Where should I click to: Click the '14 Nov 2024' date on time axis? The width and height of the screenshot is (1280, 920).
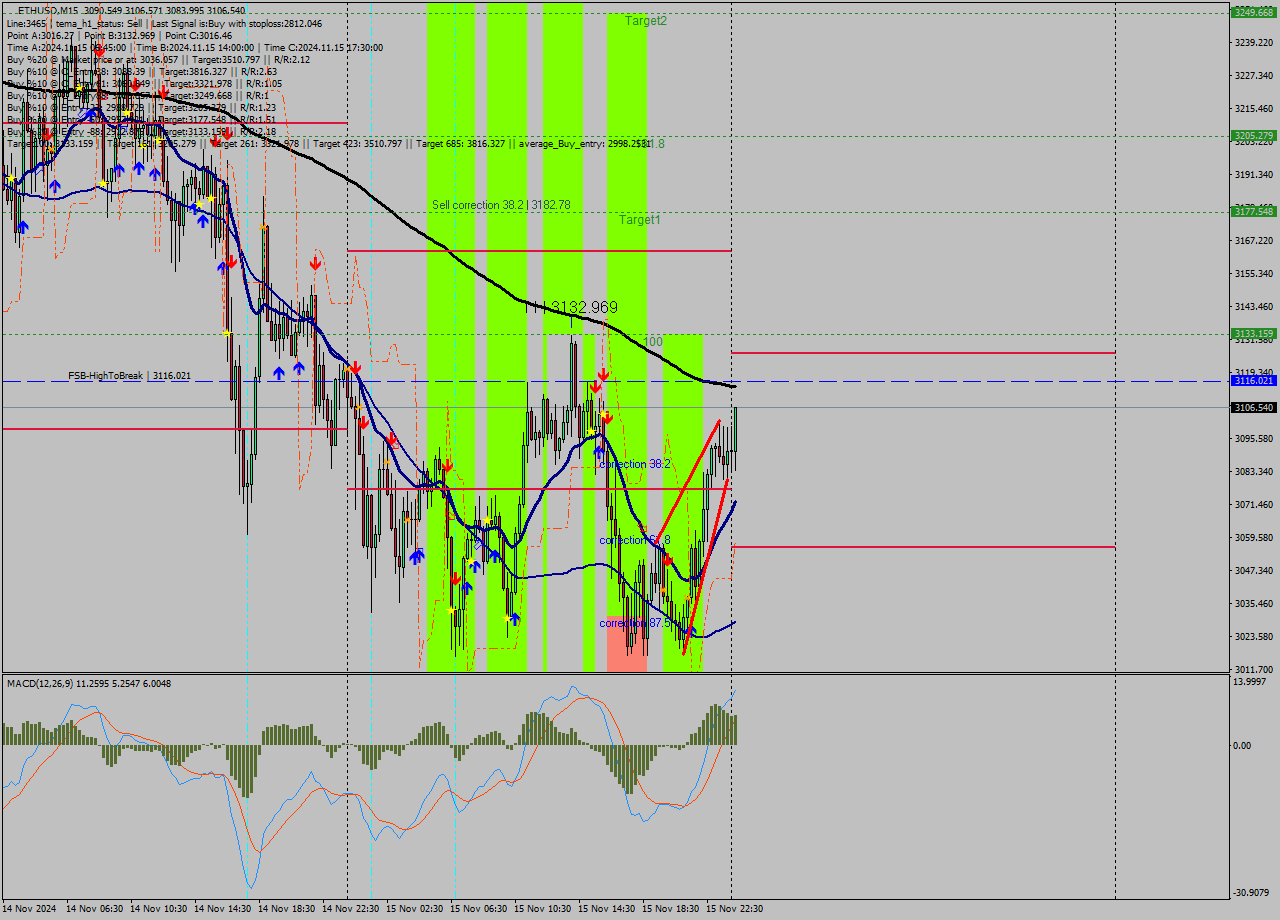(30, 909)
